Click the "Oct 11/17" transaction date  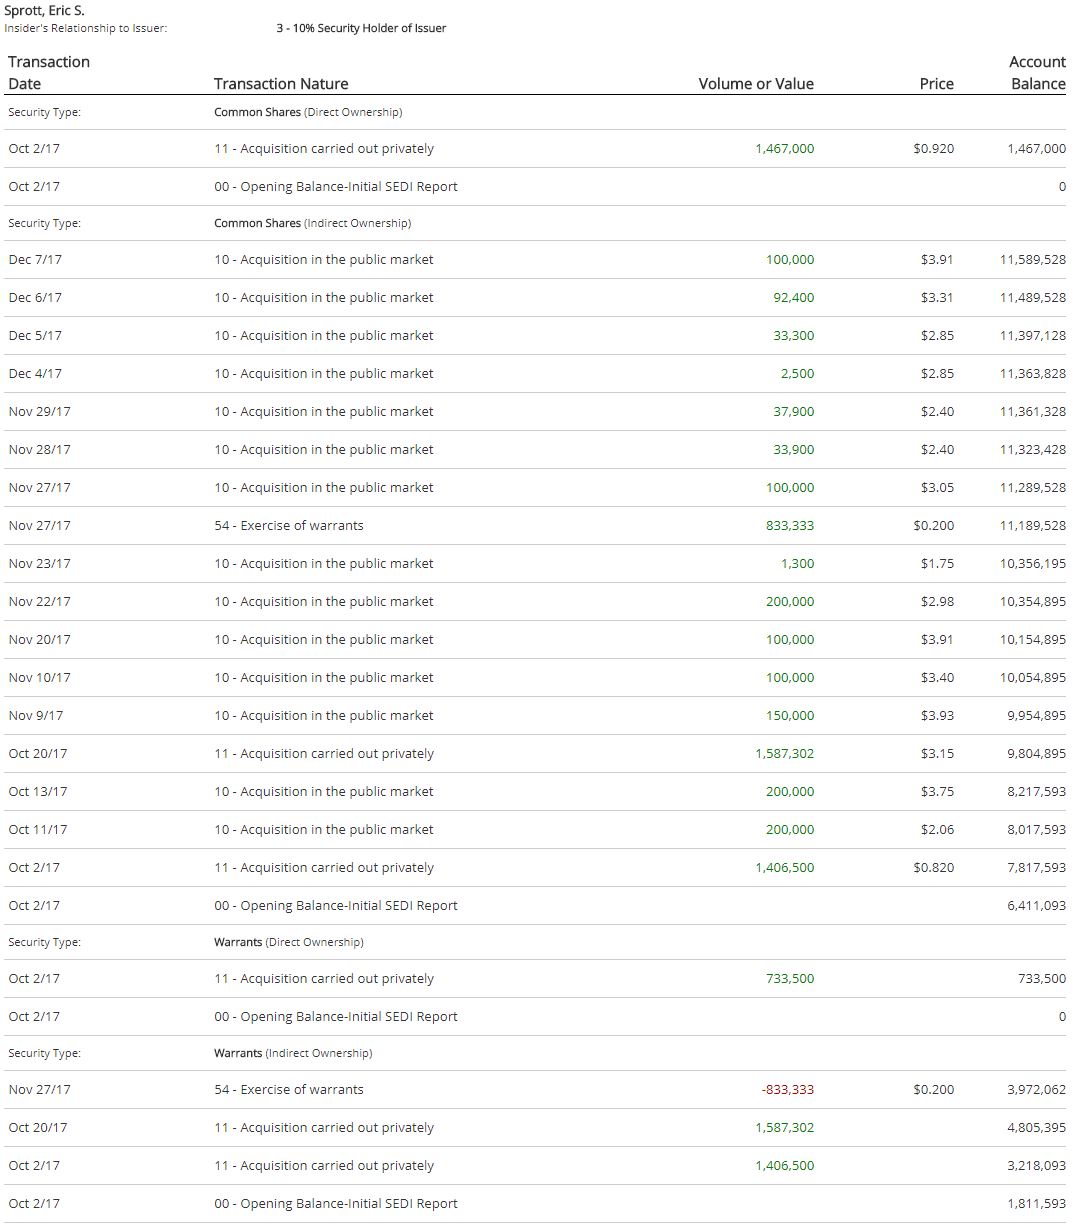(x=38, y=830)
